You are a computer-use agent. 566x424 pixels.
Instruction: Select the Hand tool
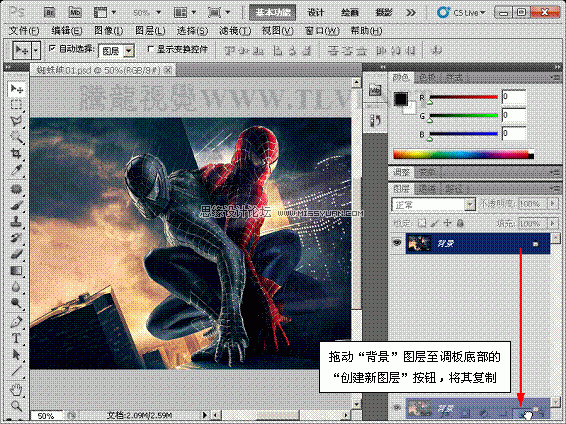pyautogui.click(x=16, y=390)
